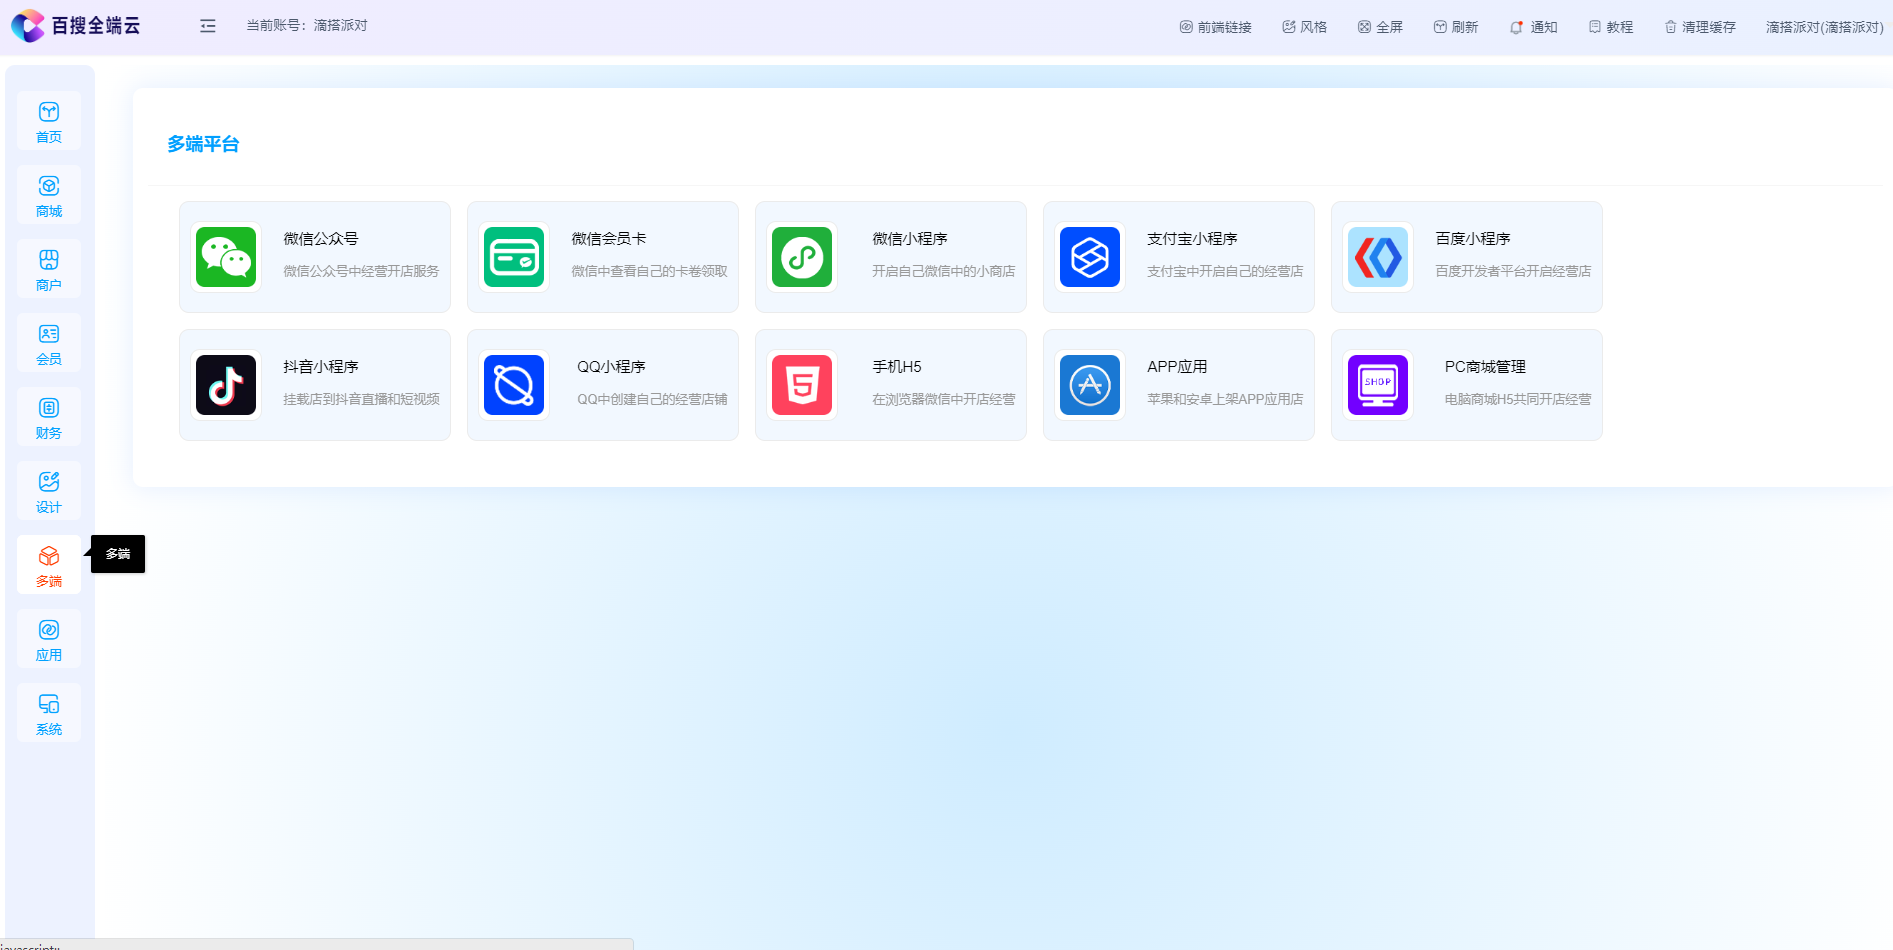Toggle fullscreen mode via 全屏
1893x950 pixels.
pos(1380,27)
